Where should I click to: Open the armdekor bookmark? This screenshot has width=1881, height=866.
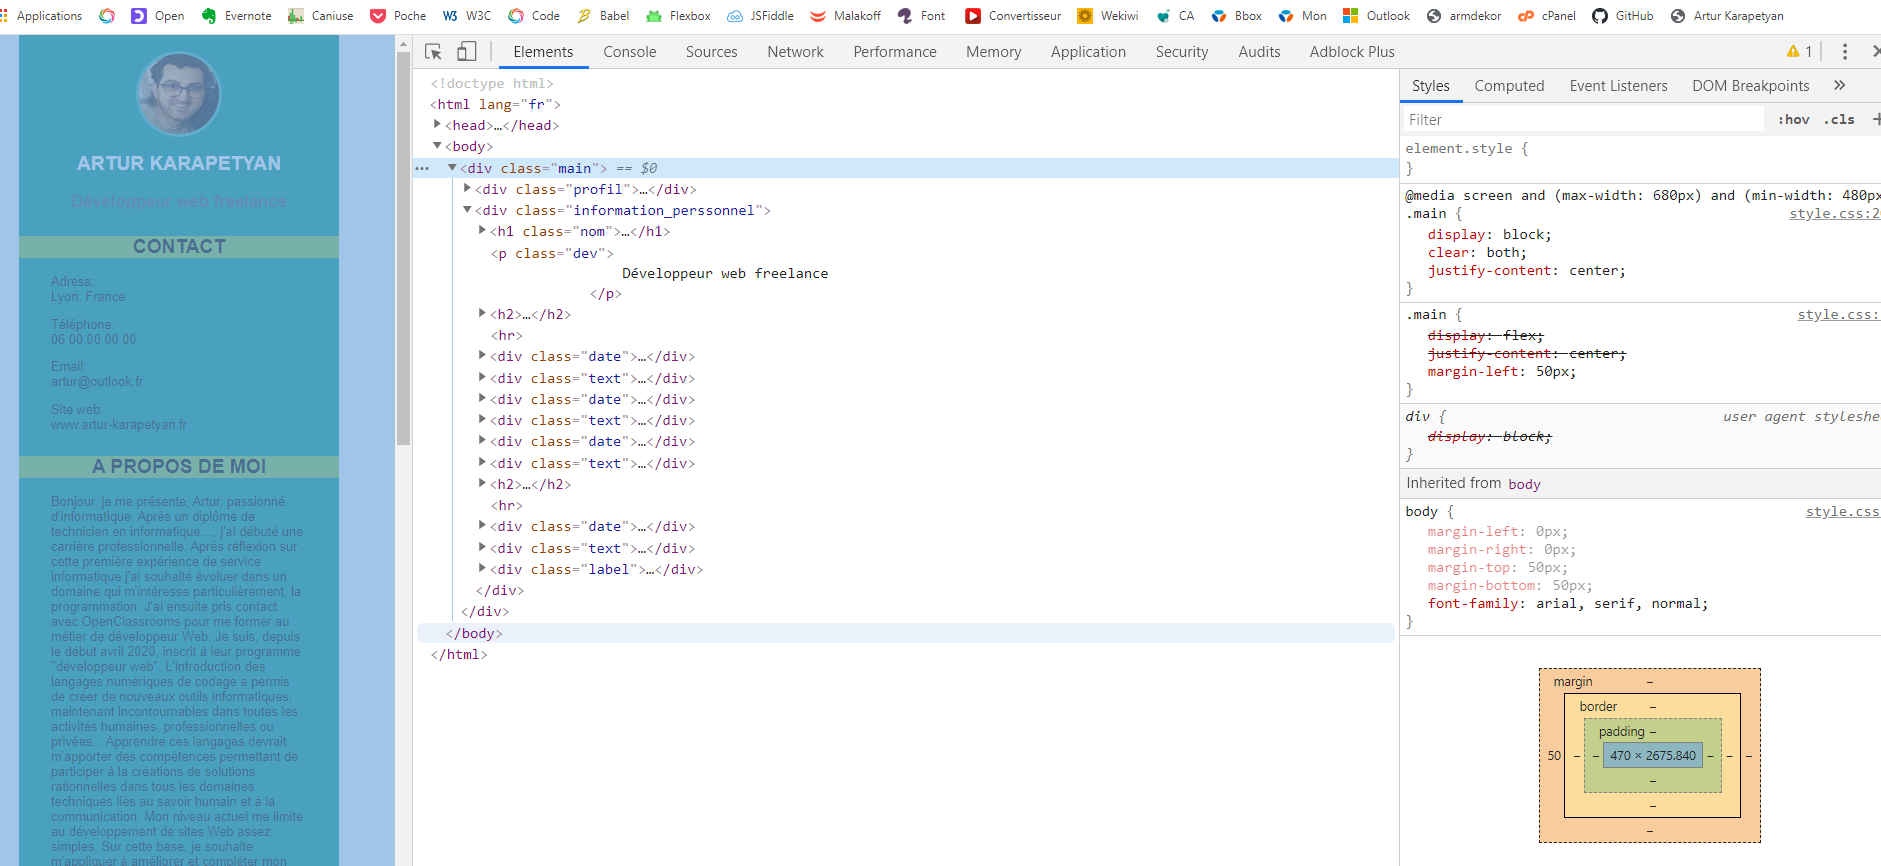(1464, 16)
